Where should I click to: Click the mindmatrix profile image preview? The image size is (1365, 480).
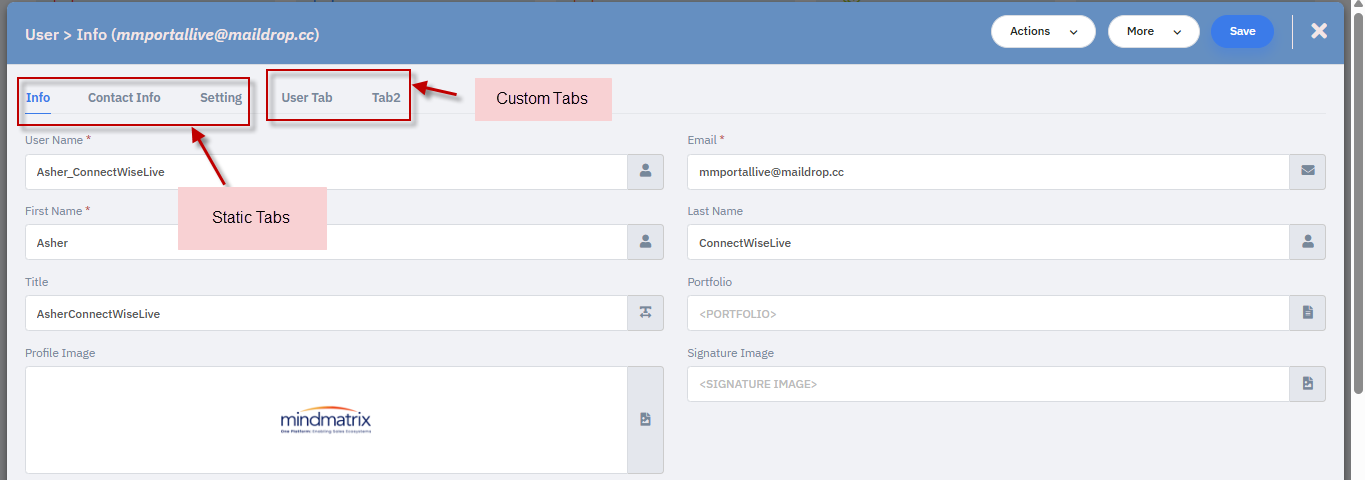(x=326, y=420)
